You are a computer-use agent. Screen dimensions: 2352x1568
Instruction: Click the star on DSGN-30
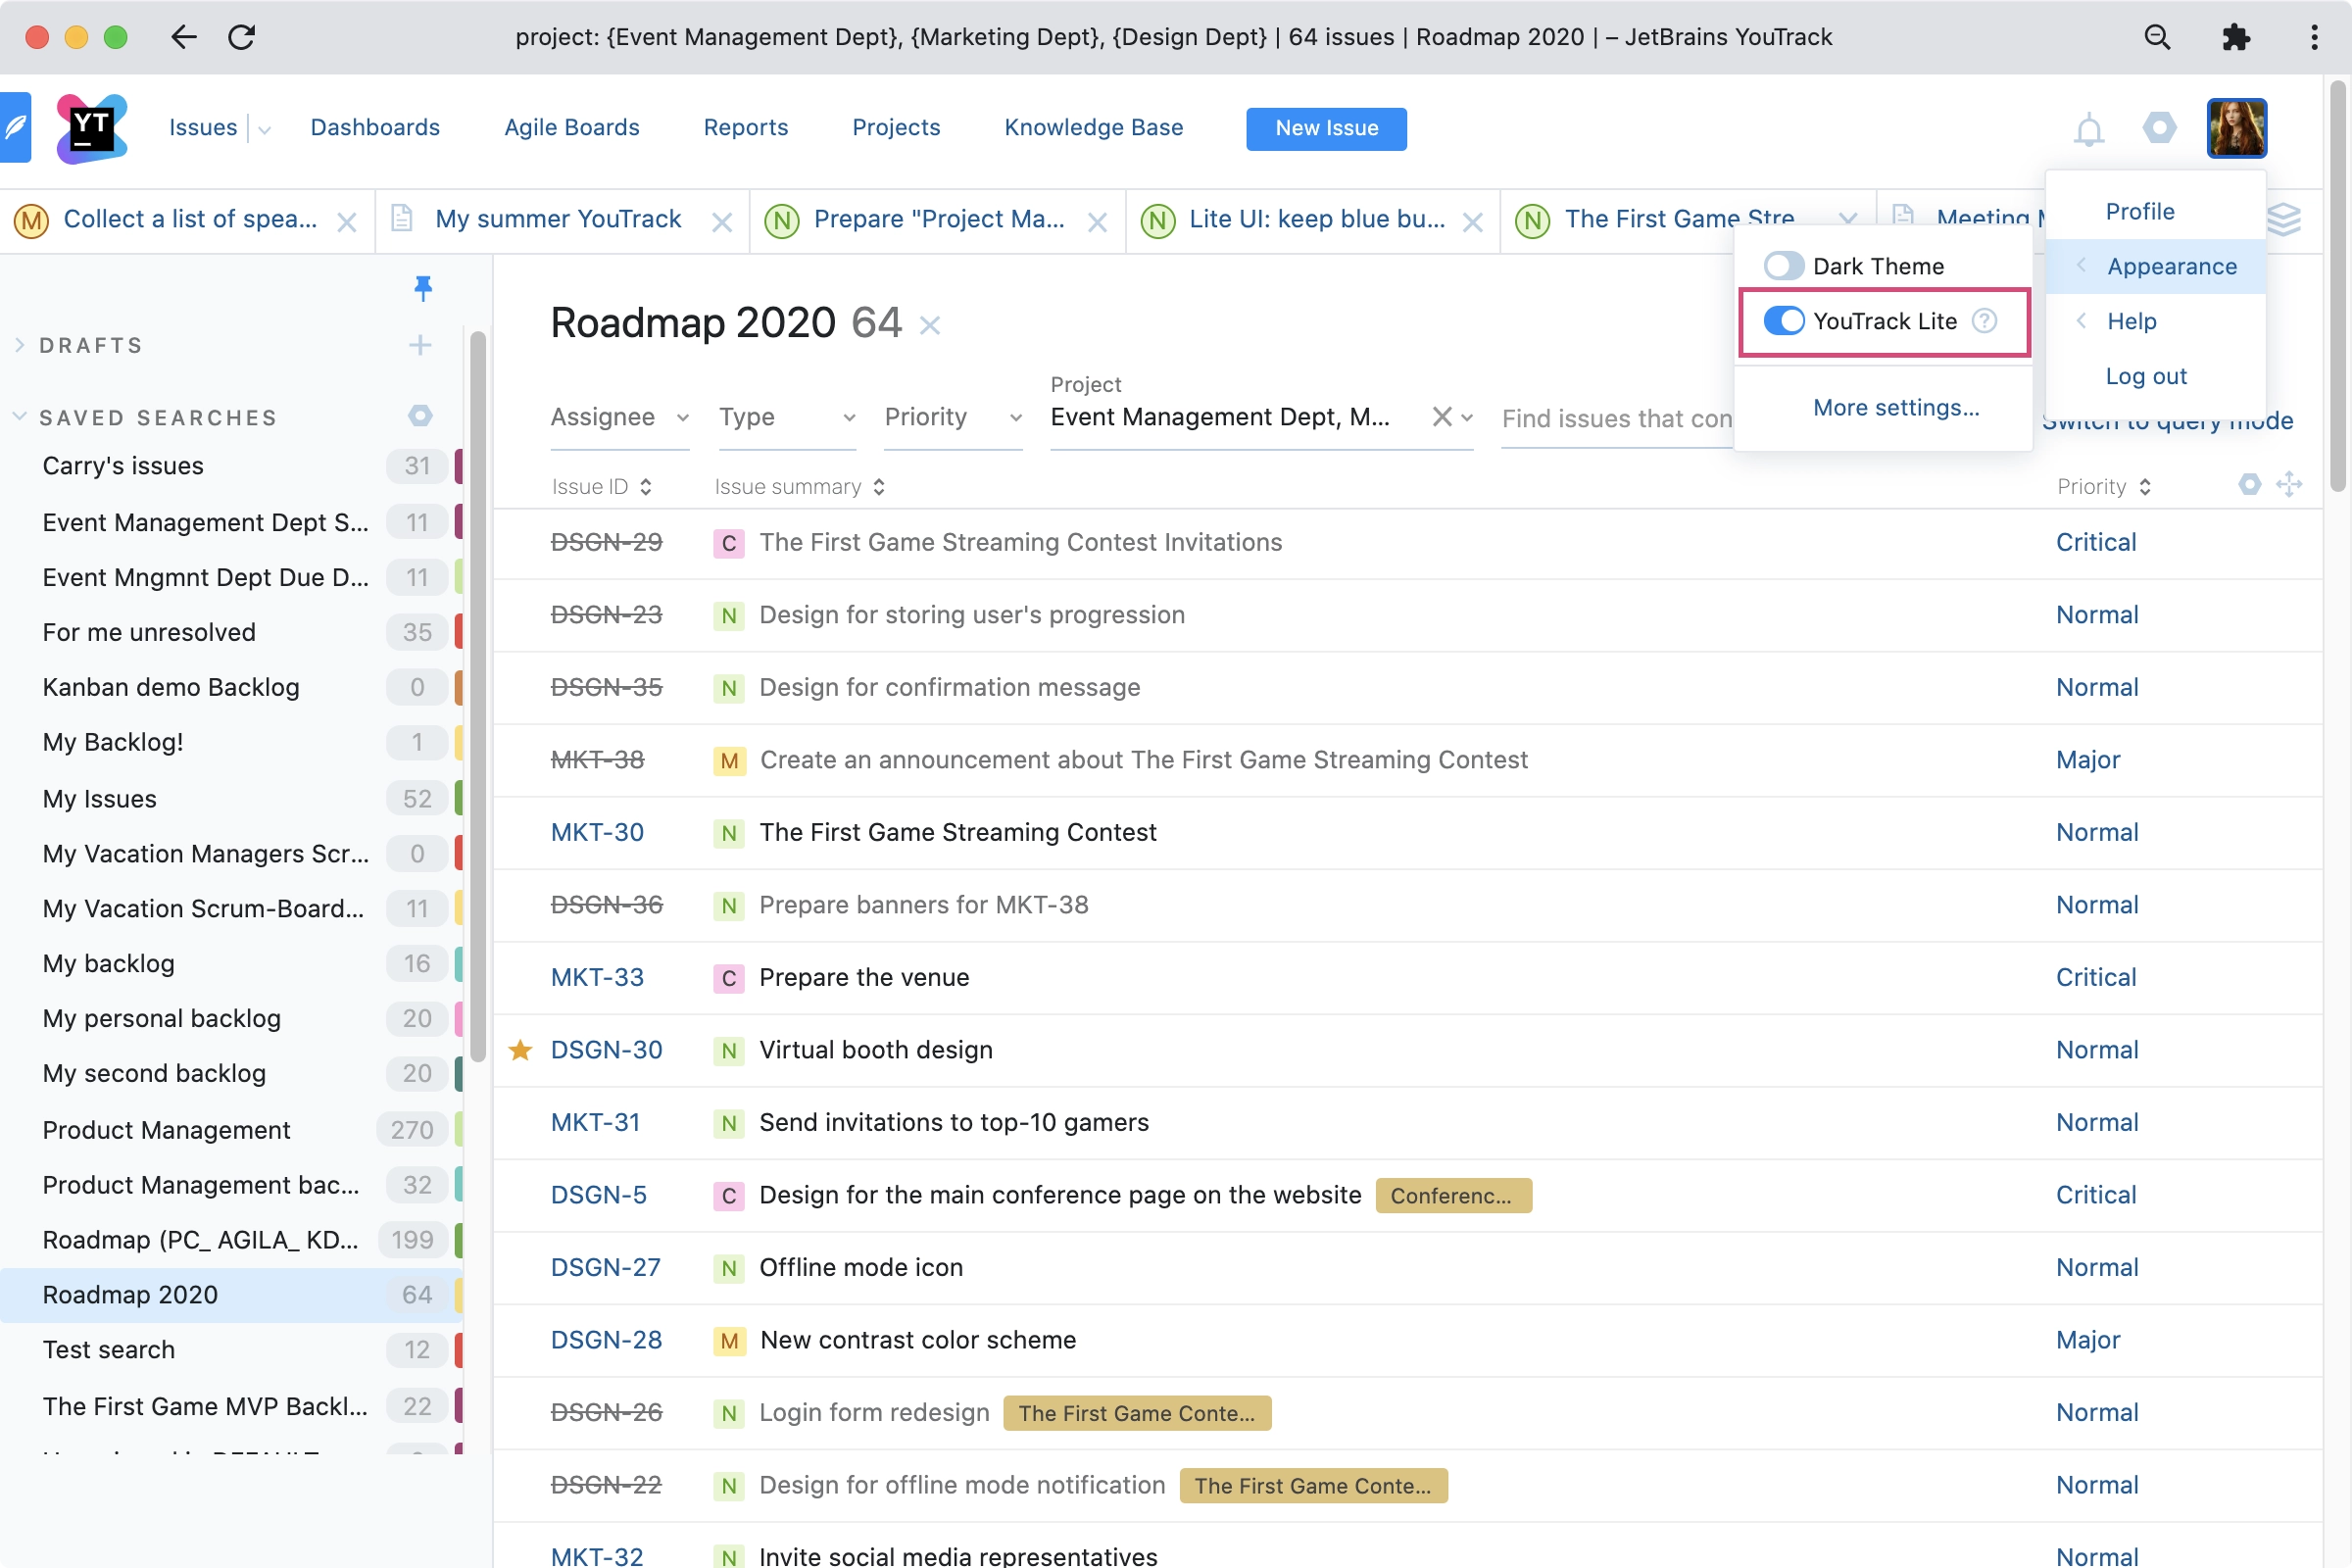point(520,1050)
